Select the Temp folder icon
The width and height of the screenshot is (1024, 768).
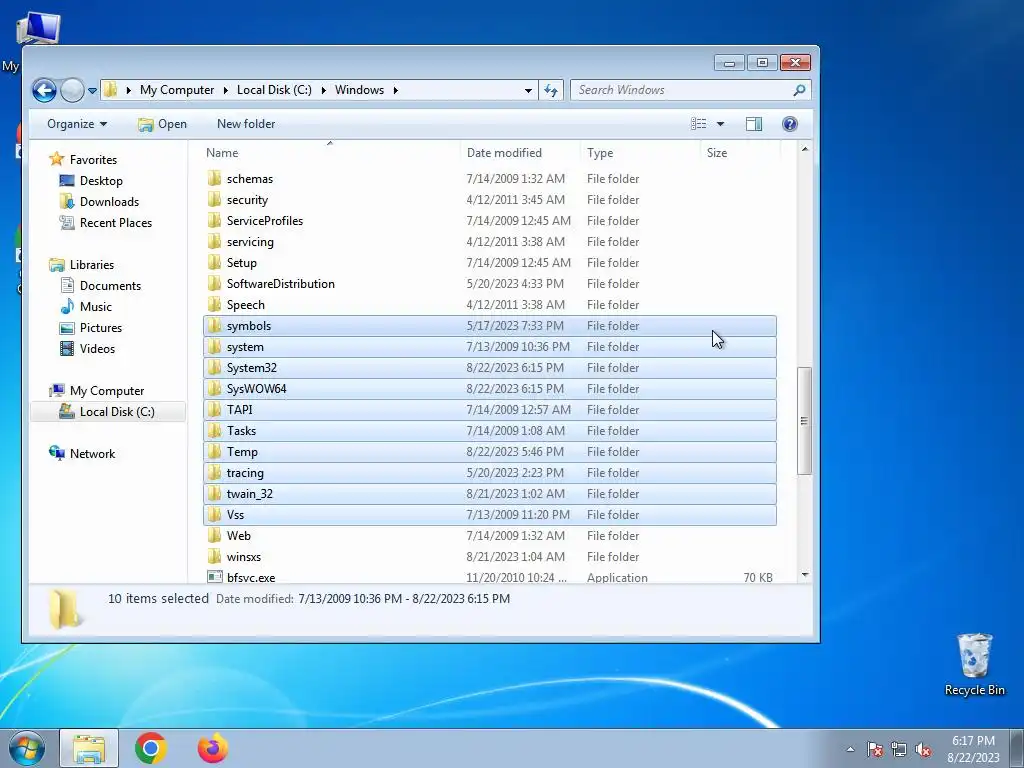(x=214, y=452)
